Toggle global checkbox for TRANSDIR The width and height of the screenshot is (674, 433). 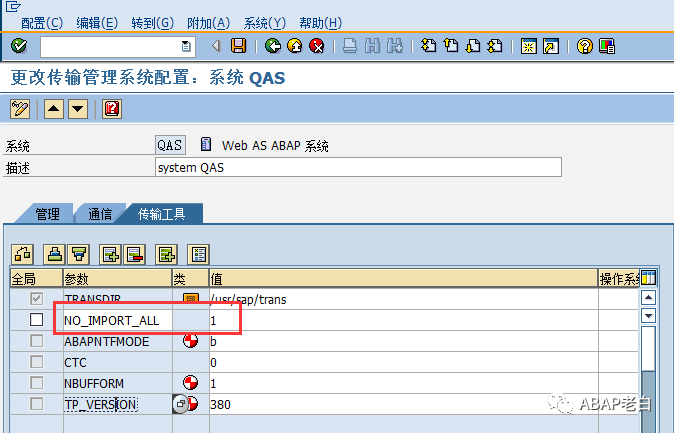37,298
